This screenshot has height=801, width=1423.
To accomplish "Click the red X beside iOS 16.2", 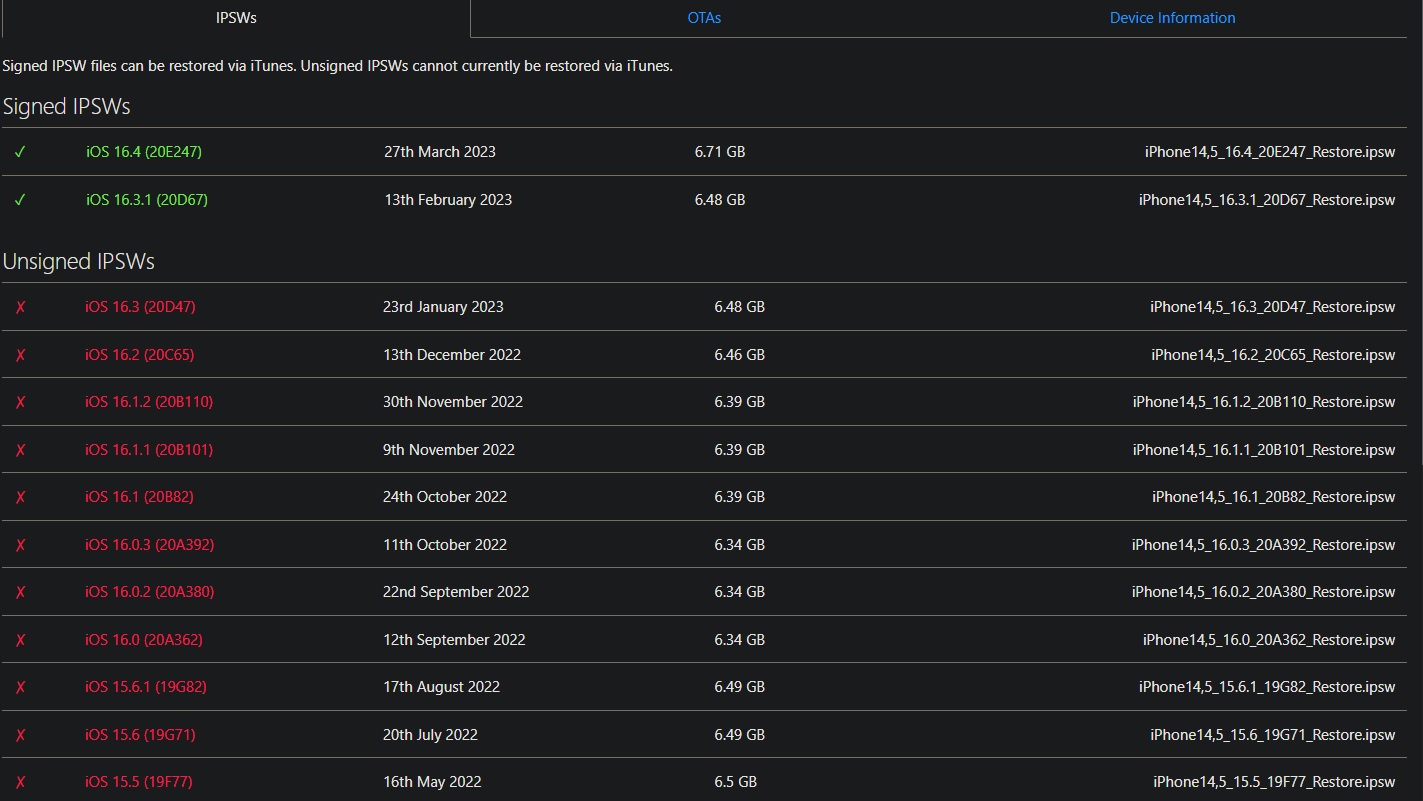I will (x=20, y=355).
